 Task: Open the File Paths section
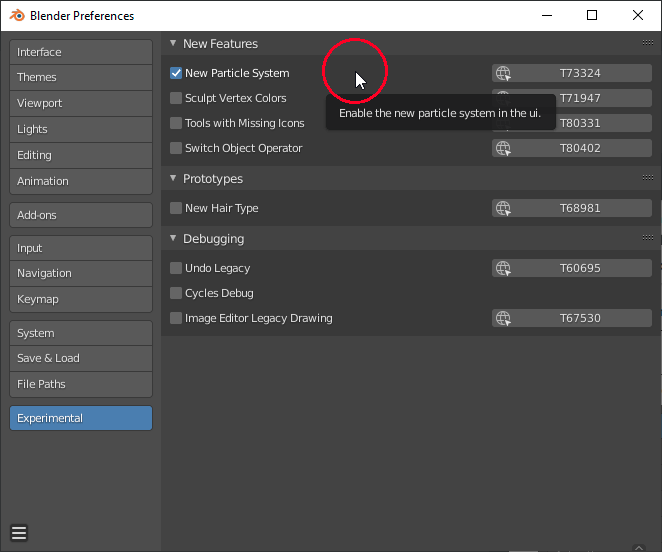pos(81,384)
